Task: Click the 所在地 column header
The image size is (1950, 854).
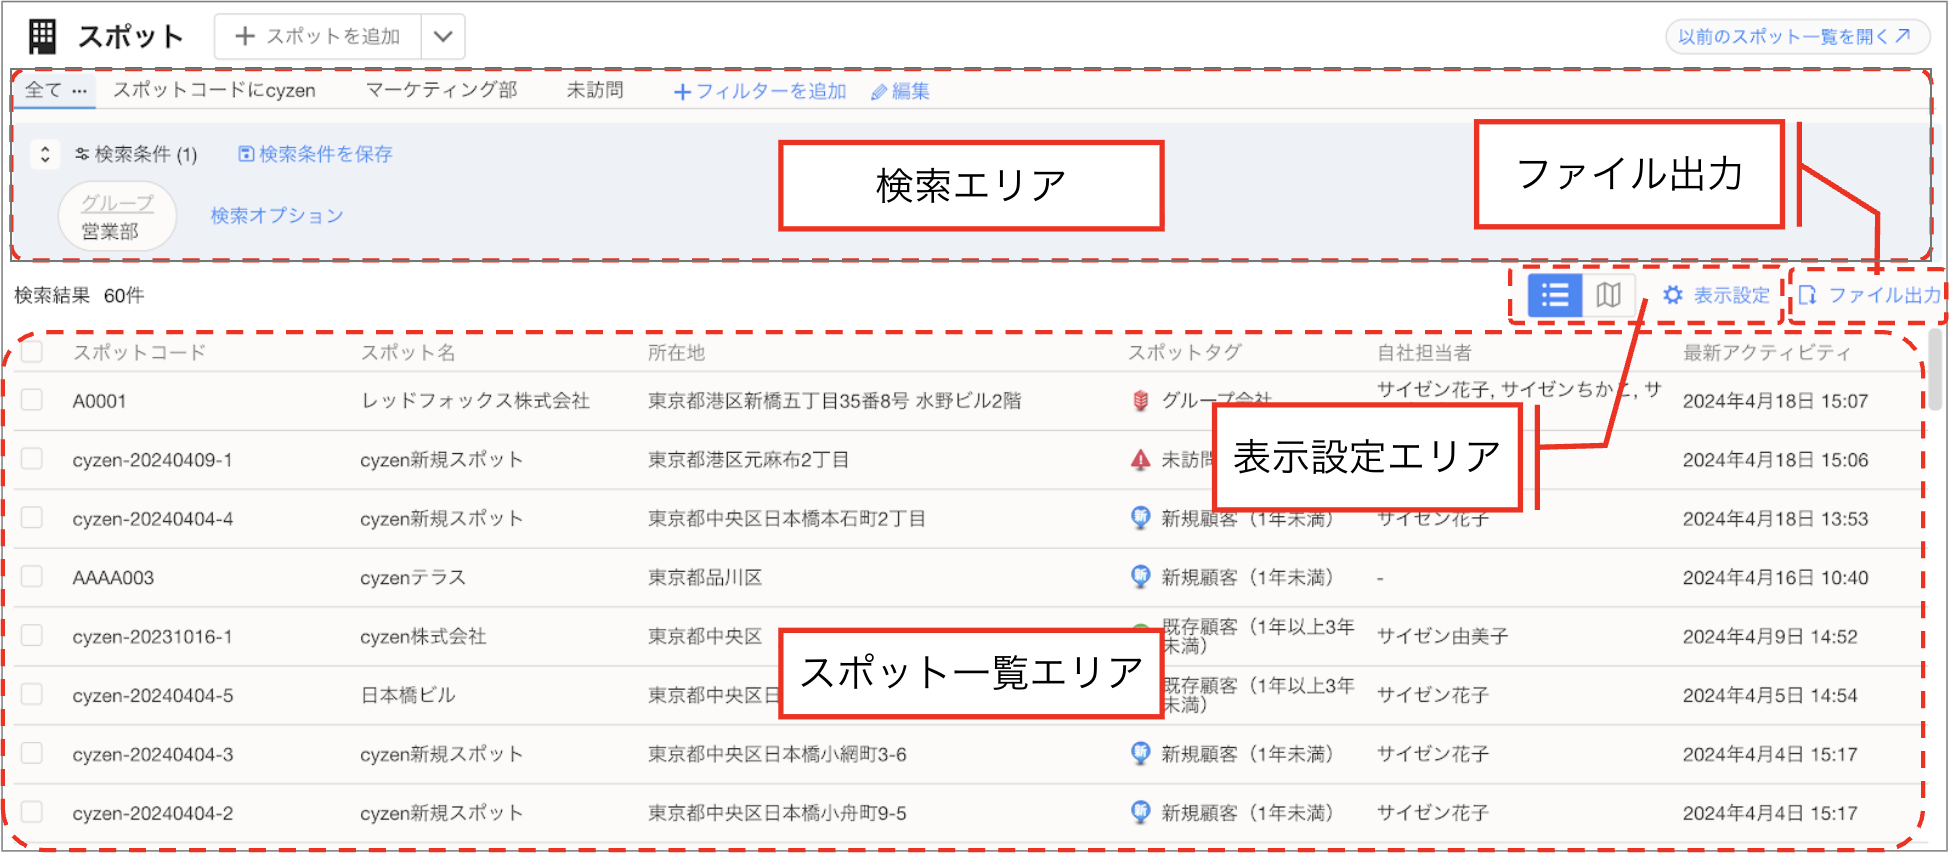Action: 676,352
